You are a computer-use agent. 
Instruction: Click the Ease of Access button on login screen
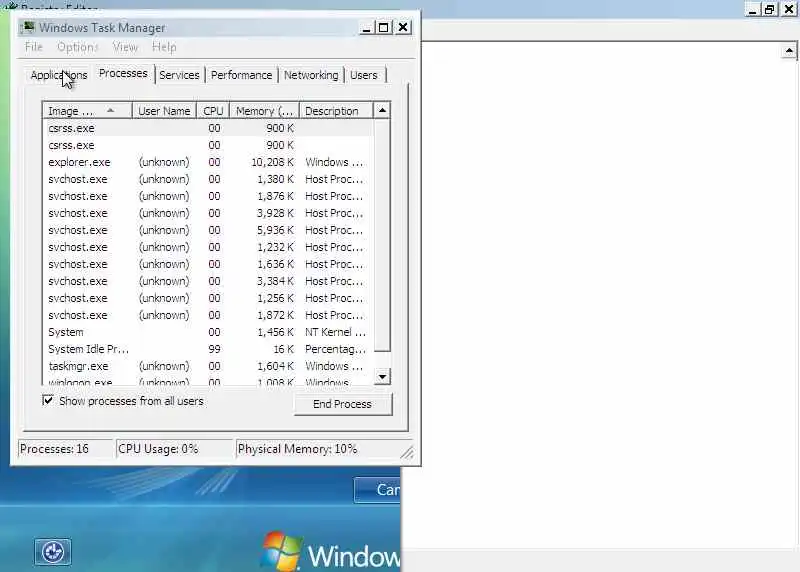53,552
